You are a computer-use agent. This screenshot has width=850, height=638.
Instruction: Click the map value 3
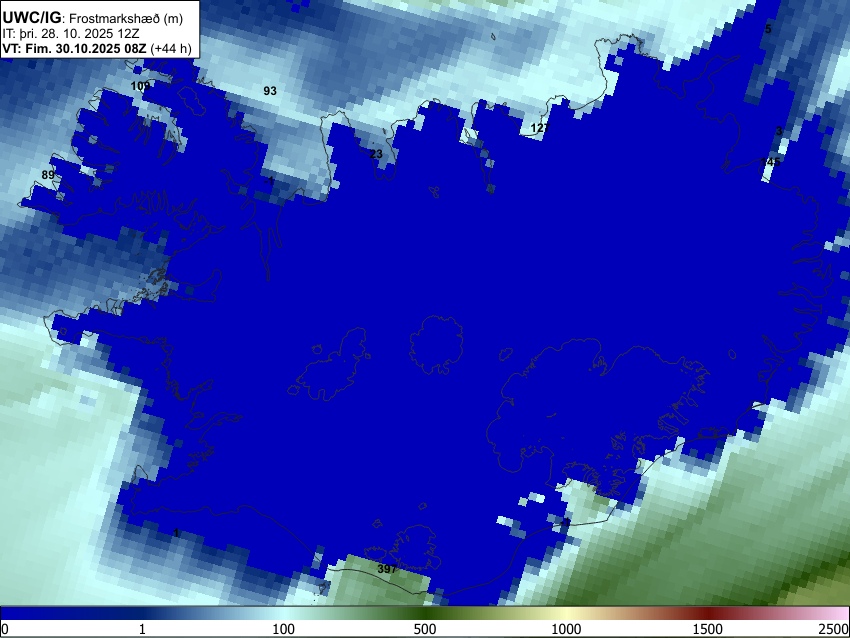click(x=779, y=131)
